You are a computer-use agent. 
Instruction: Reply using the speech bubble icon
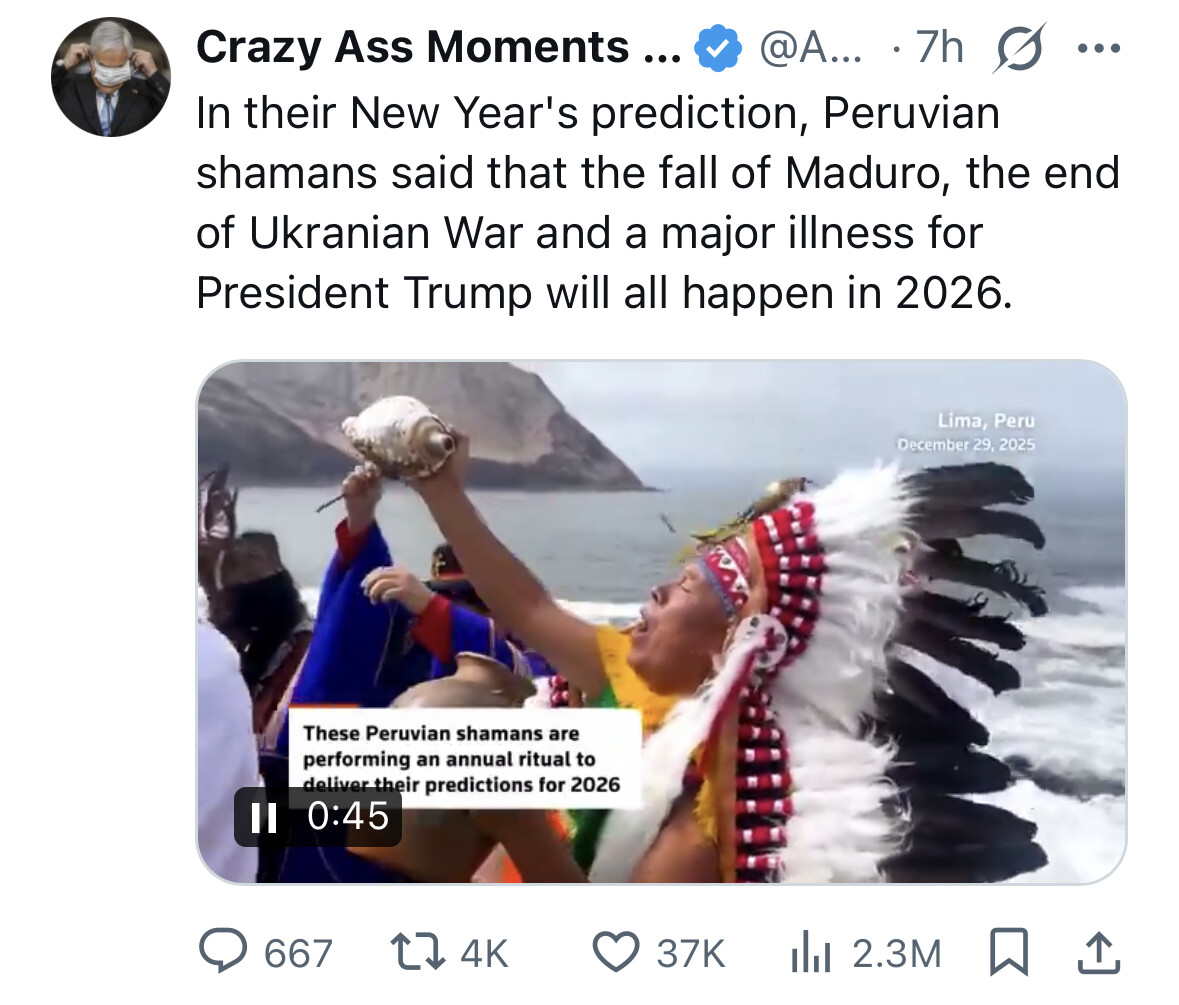222,953
